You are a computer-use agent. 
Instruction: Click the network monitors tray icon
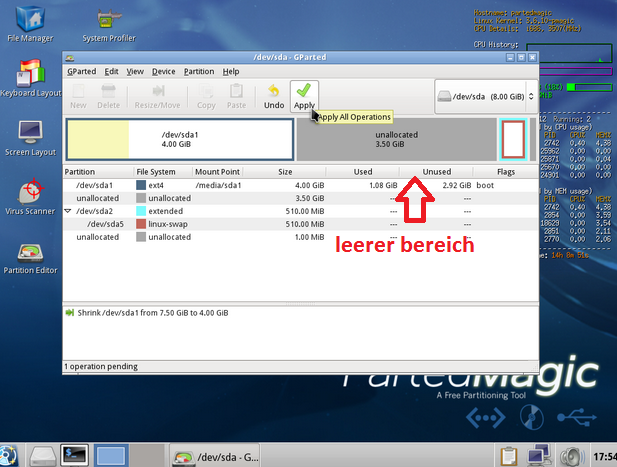point(539,456)
